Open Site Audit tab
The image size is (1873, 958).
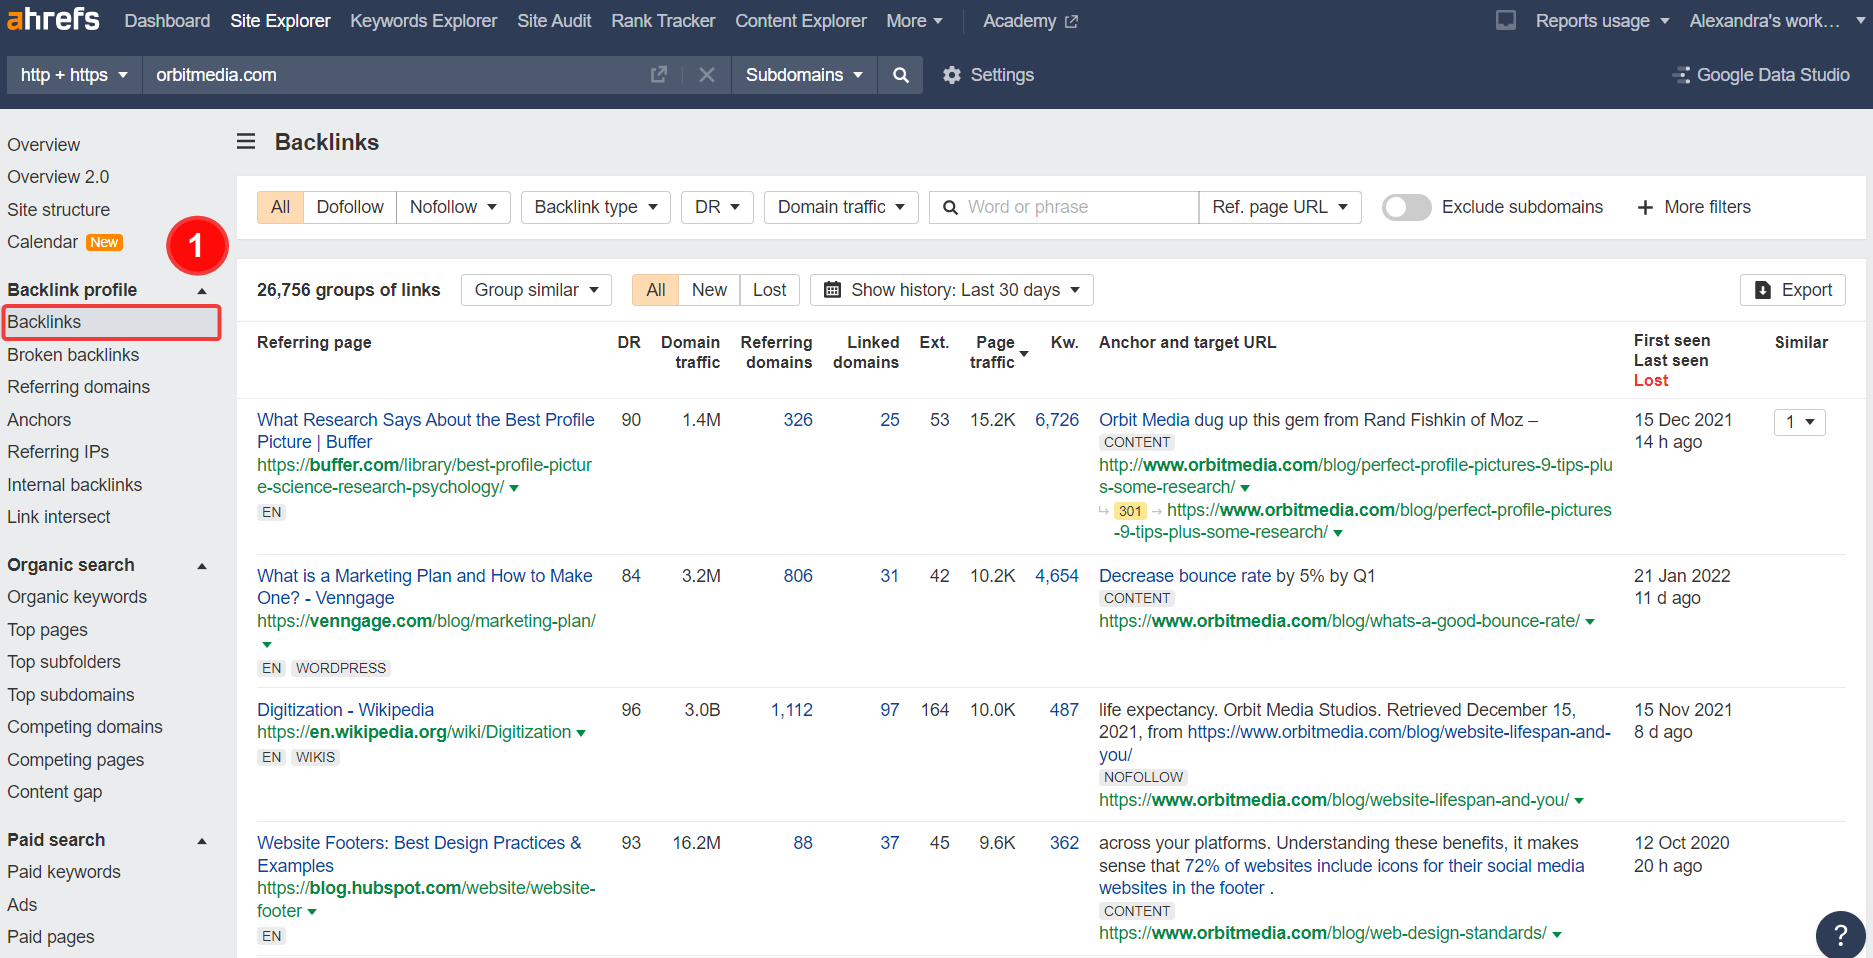(x=554, y=21)
